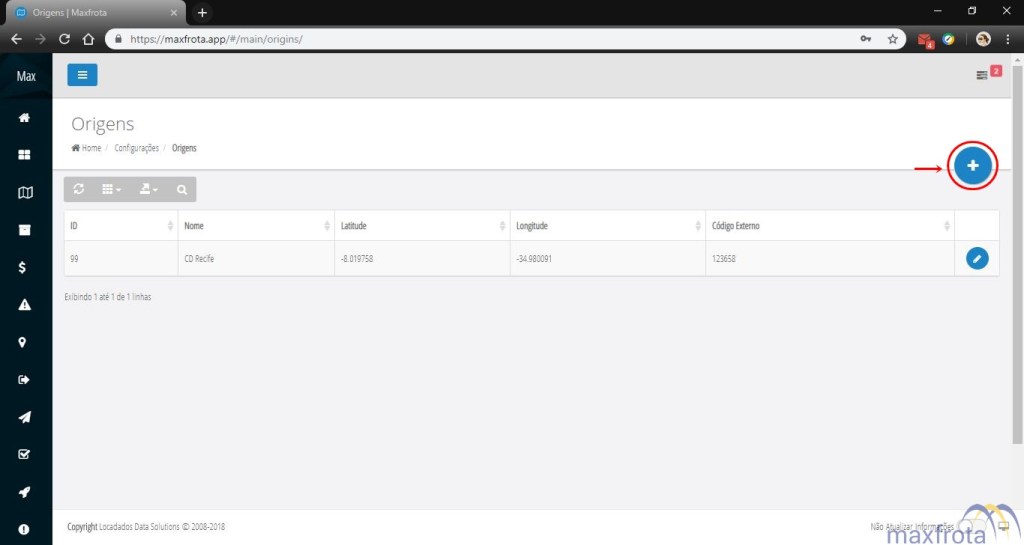Select the Origens | Maxfrota browser tab

(95, 12)
